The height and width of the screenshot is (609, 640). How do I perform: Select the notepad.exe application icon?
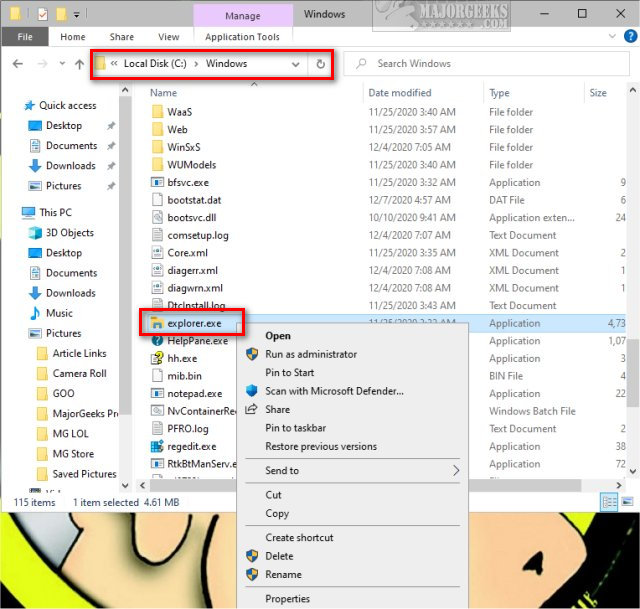pyautogui.click(x=158, y=393)
